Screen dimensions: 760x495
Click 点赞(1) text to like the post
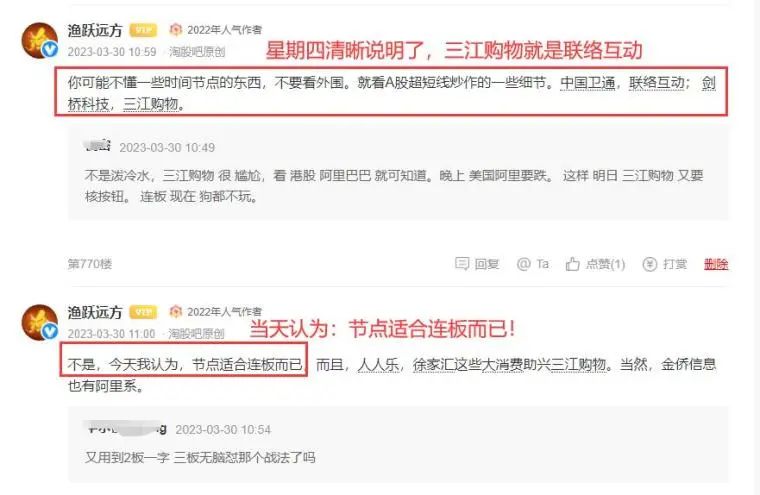coord(605,264)
